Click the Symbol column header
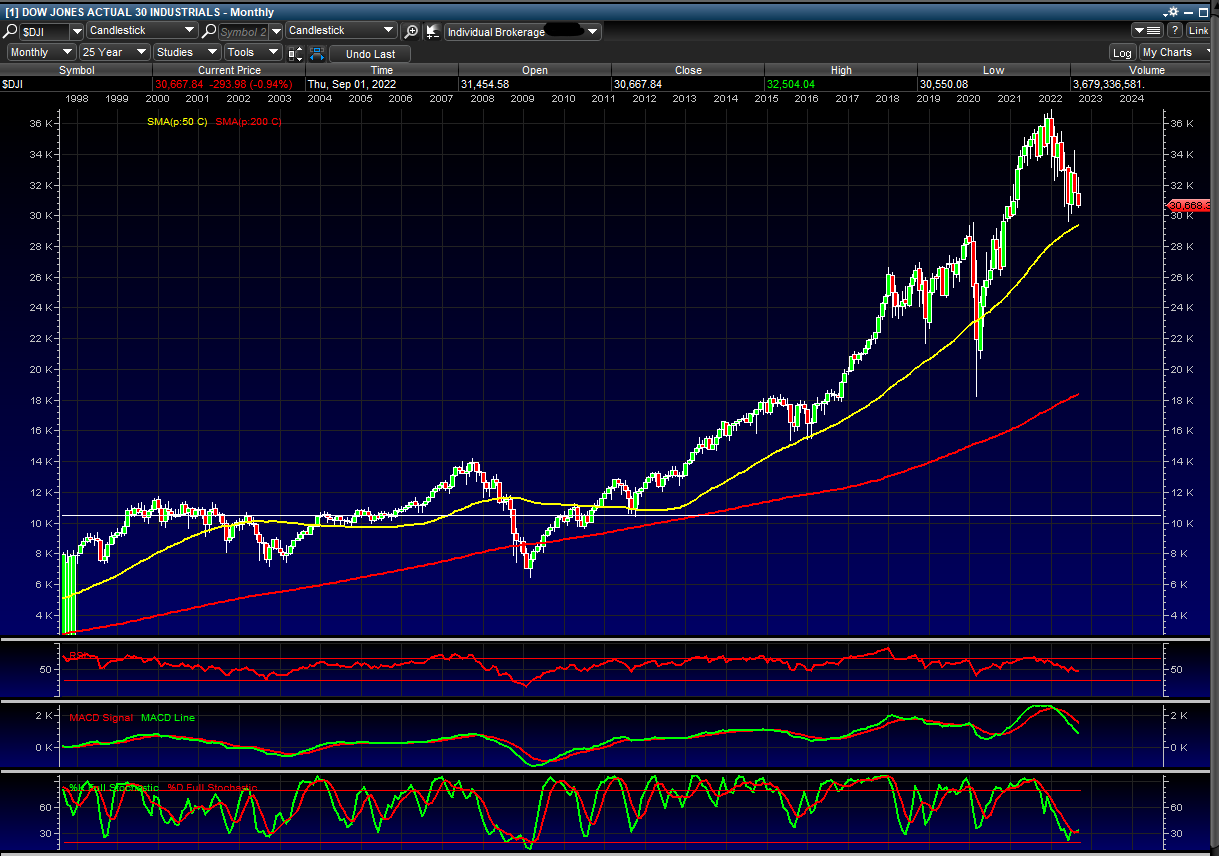This screenshot has height=856, width=1219. point(77,70)
